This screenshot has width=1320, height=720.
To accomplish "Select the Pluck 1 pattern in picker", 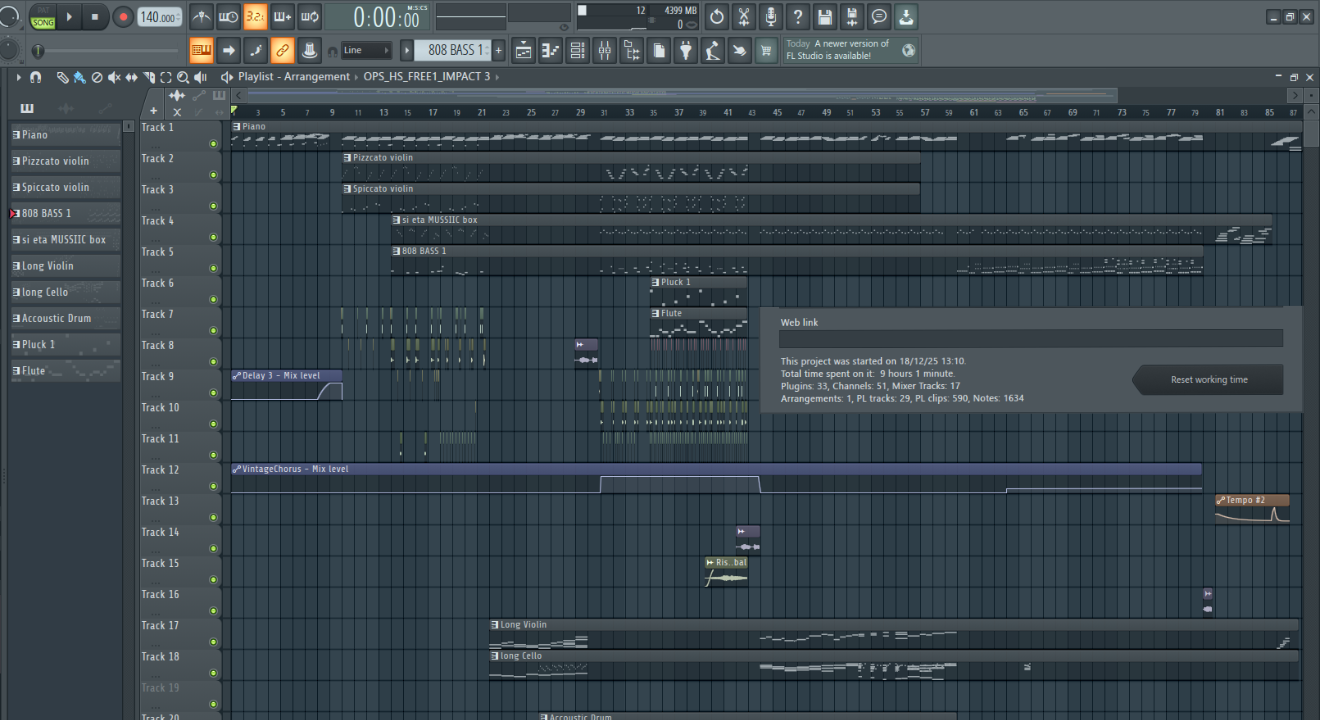I will click(65, 345).
